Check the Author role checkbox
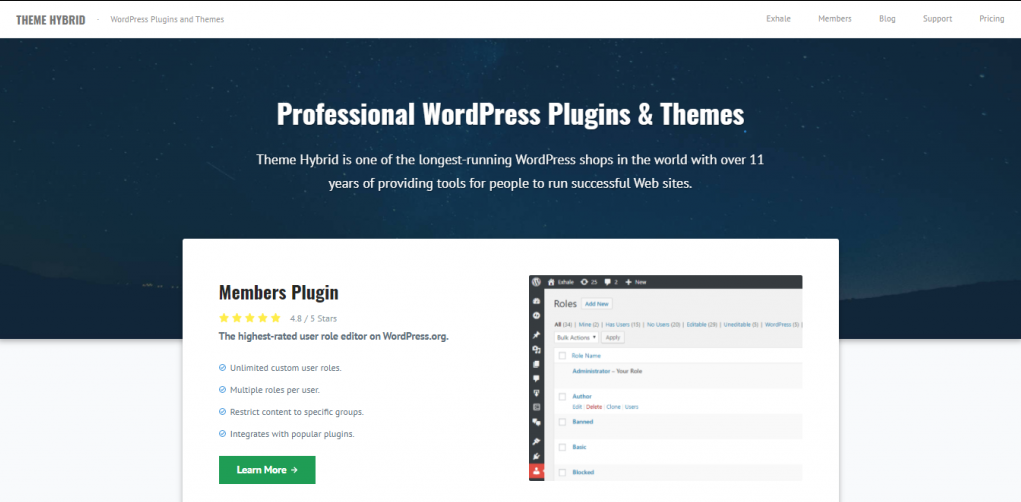 (562, 397)
